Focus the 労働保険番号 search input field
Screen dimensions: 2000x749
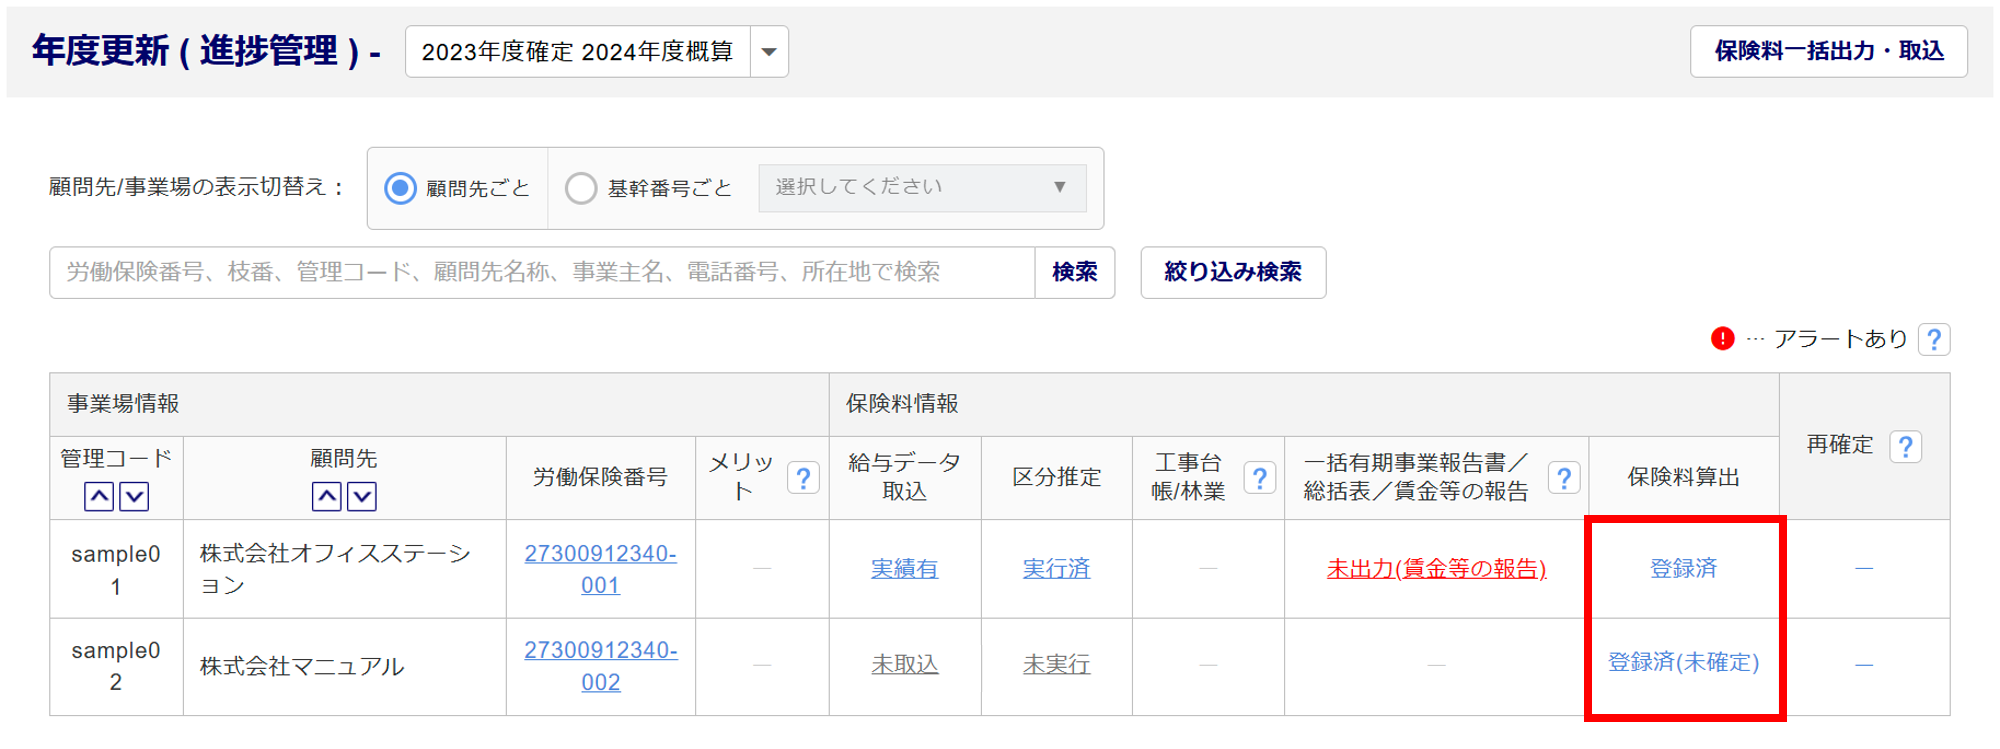click(541, 272)
